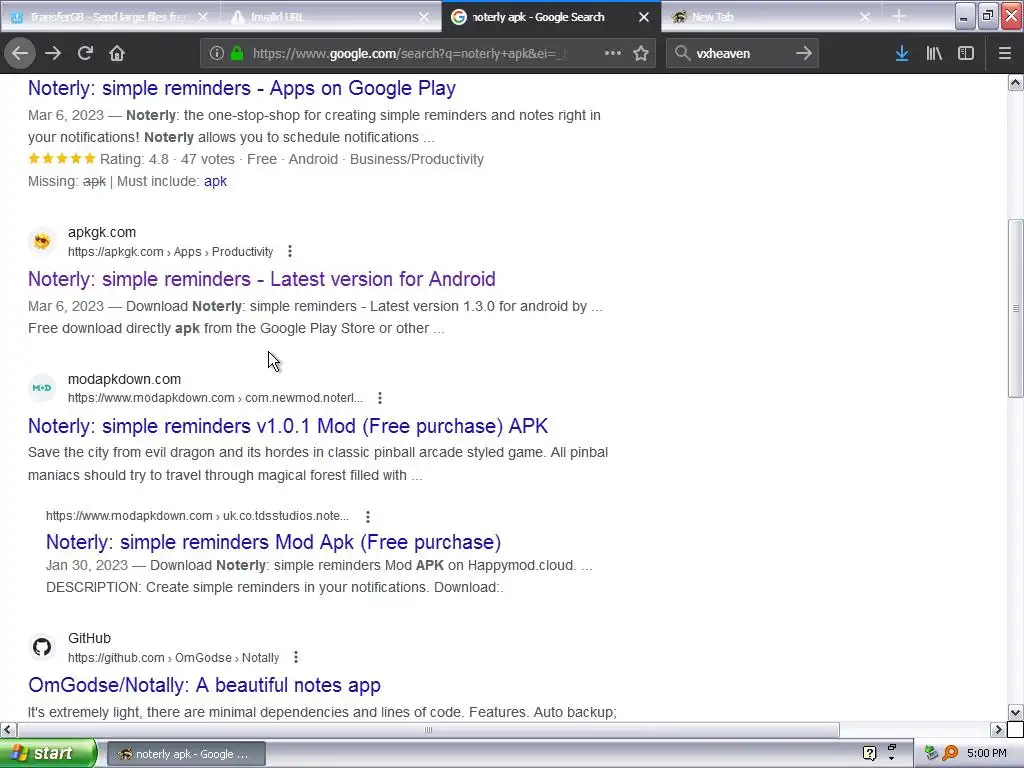
Task: Click the vertical scrollbar thumb
Action: pyautogui.click(x=1016, y=308)
